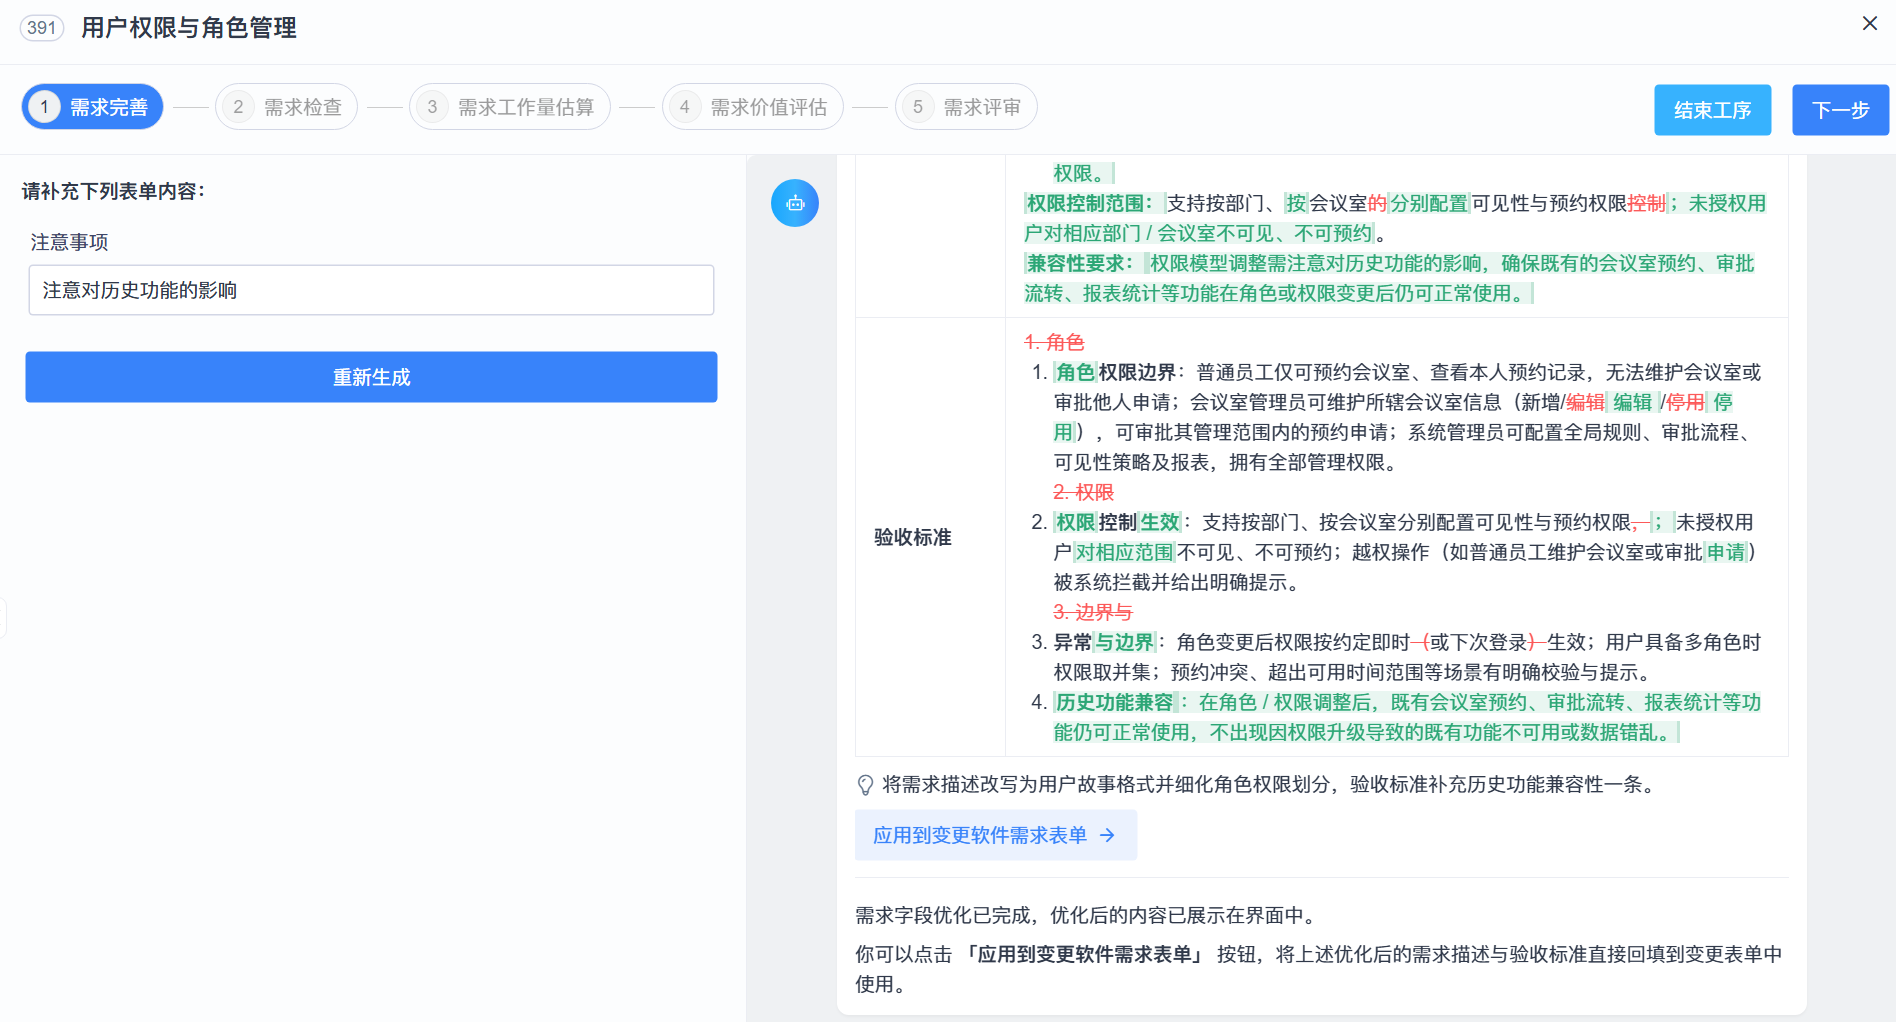This screenshot has width=1896, height=1022.
Task: Click the 重新生成 button
Action: tap(371, 377)
